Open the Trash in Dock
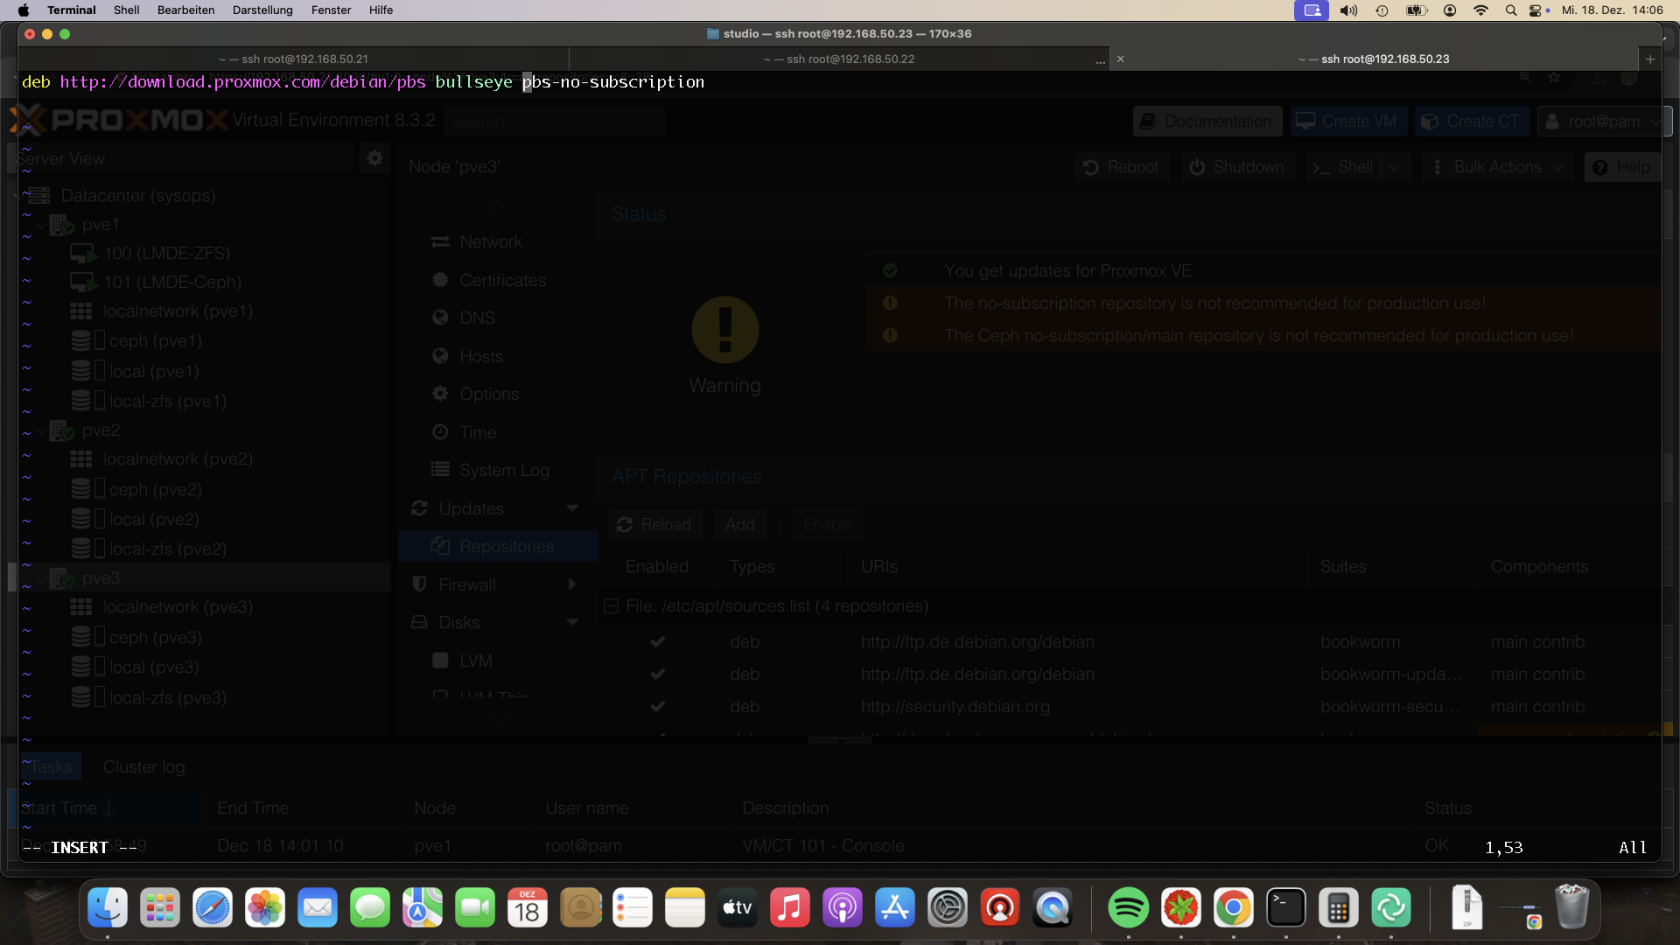The width and height of the screenshot is (1680, 945). pos(1572,908)
